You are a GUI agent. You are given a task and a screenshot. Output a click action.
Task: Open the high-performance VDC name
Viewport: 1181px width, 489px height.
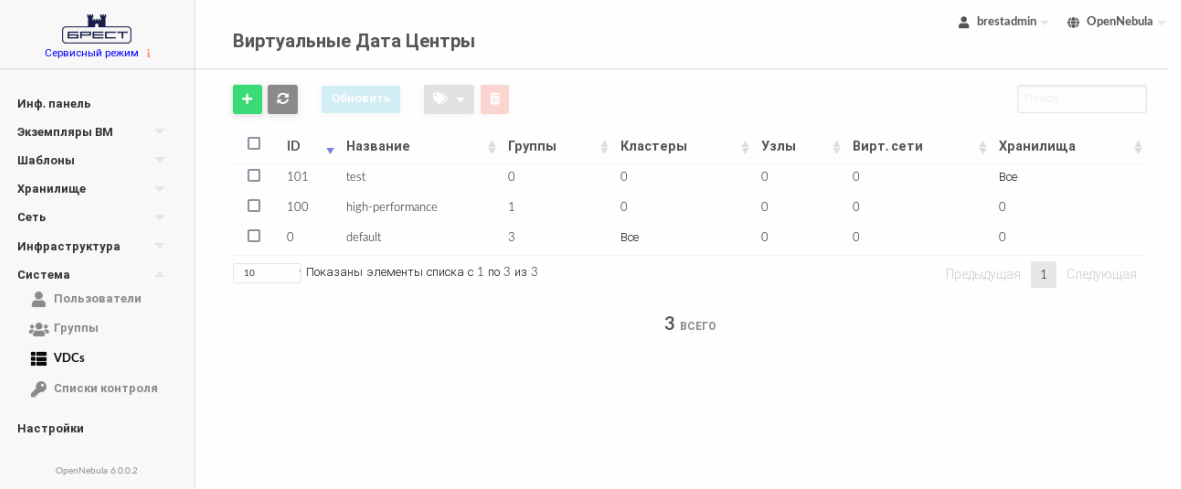392,206
